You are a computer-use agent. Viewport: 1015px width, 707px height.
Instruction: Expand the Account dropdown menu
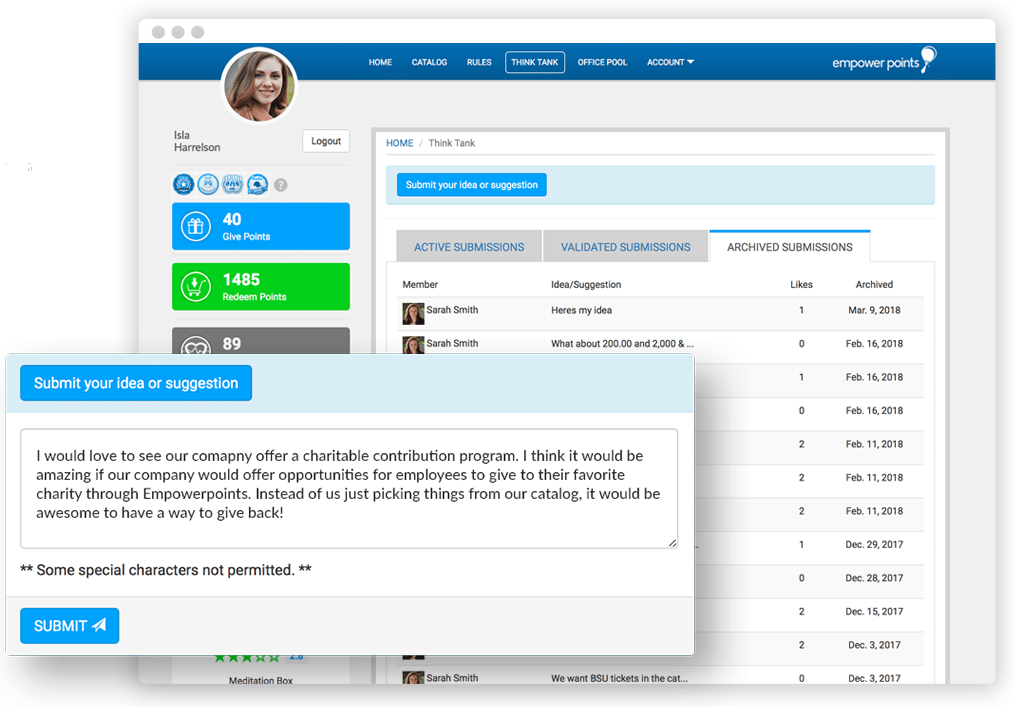point(670,62)
